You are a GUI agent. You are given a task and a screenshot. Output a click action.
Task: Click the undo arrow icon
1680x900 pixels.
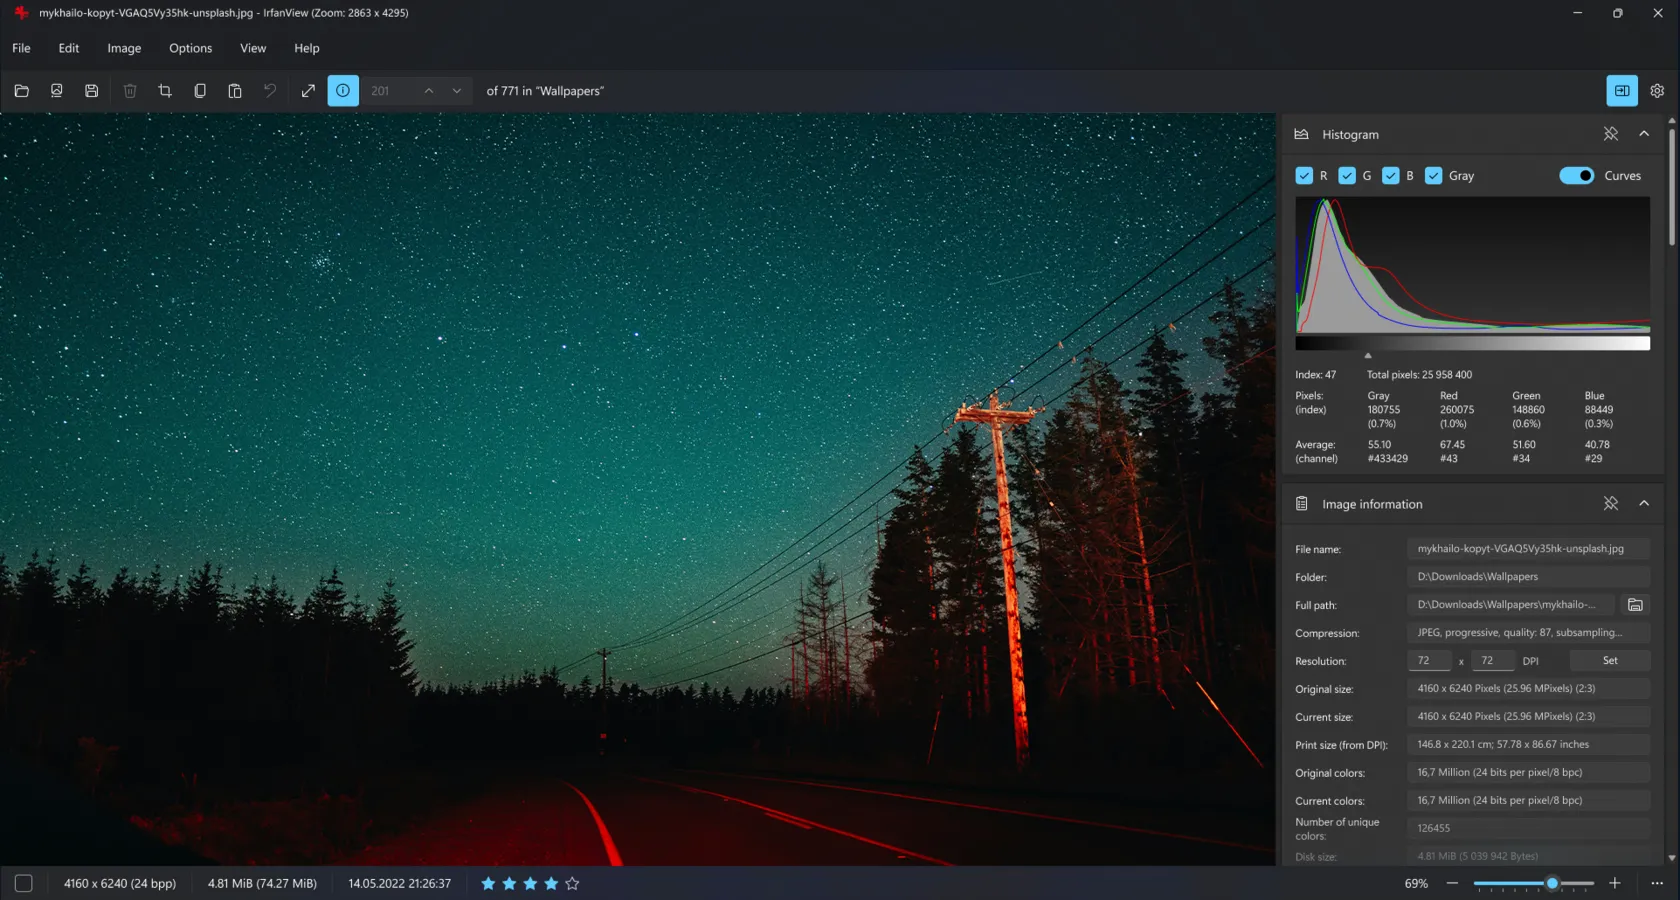[270, 91]
